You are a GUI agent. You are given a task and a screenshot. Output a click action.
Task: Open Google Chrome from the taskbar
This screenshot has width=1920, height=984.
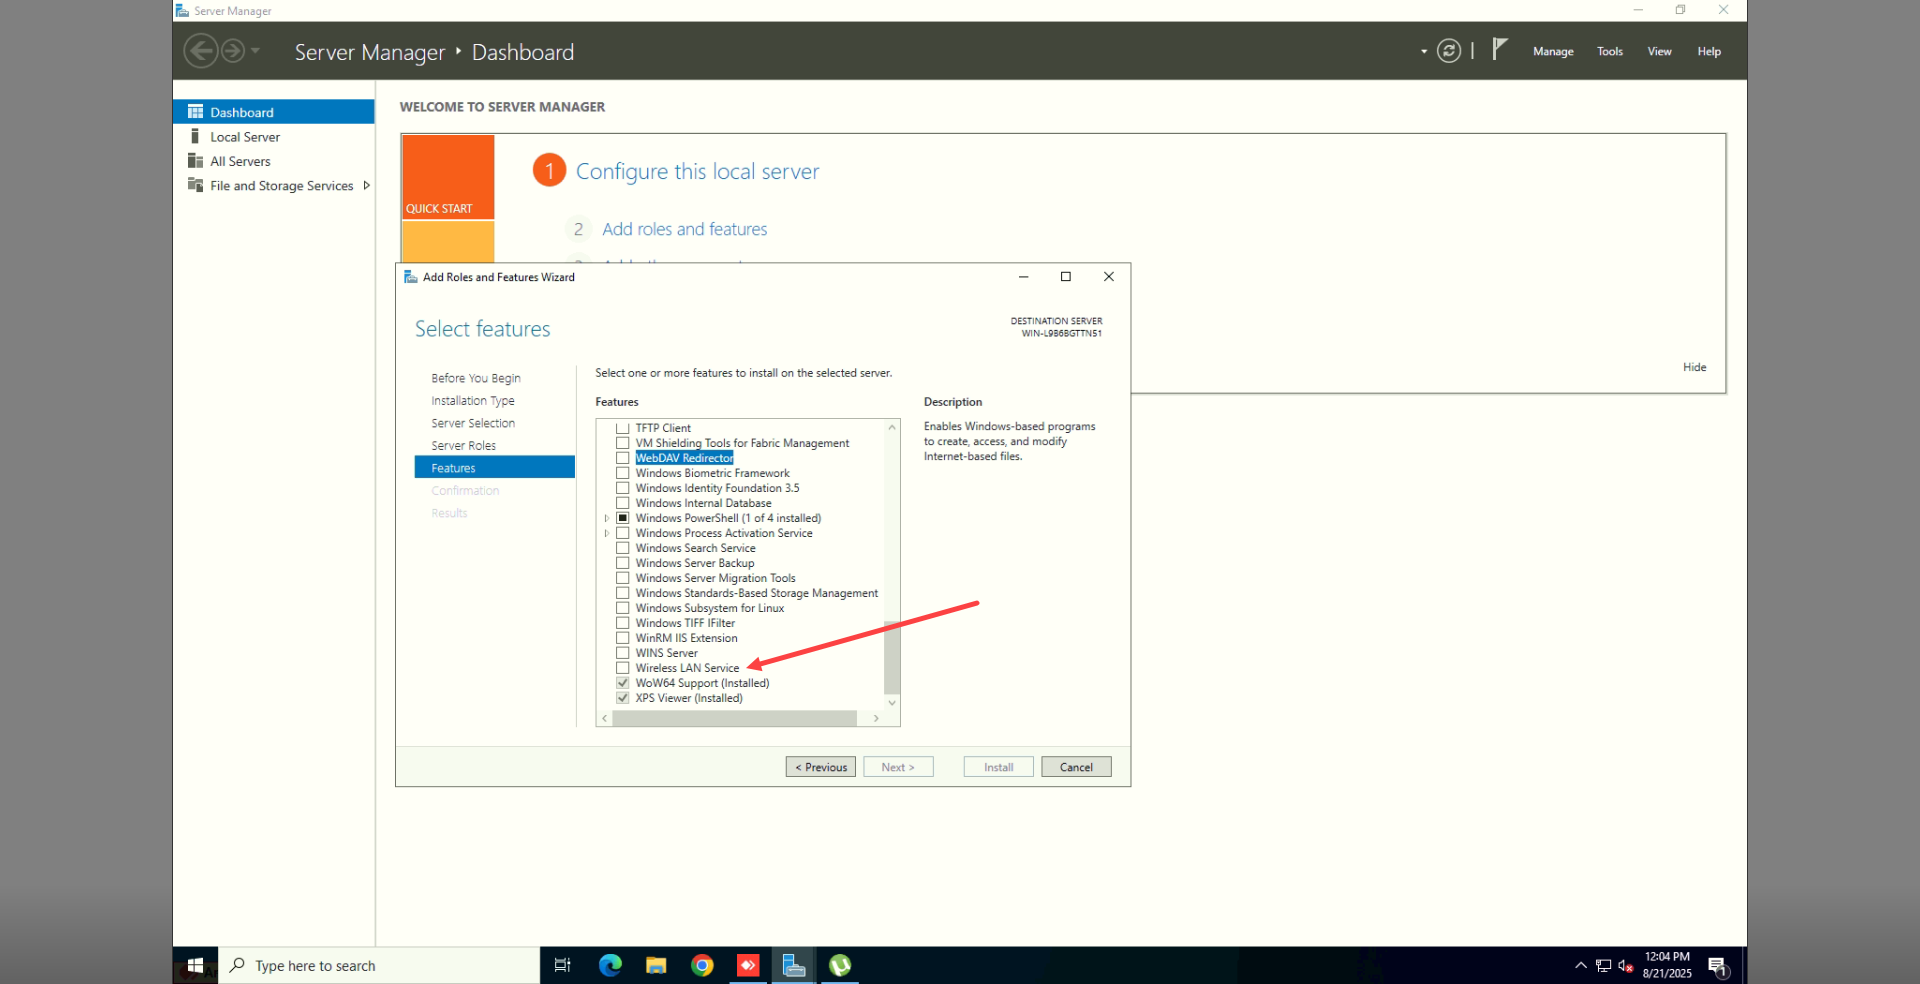(x=702, y=965)
